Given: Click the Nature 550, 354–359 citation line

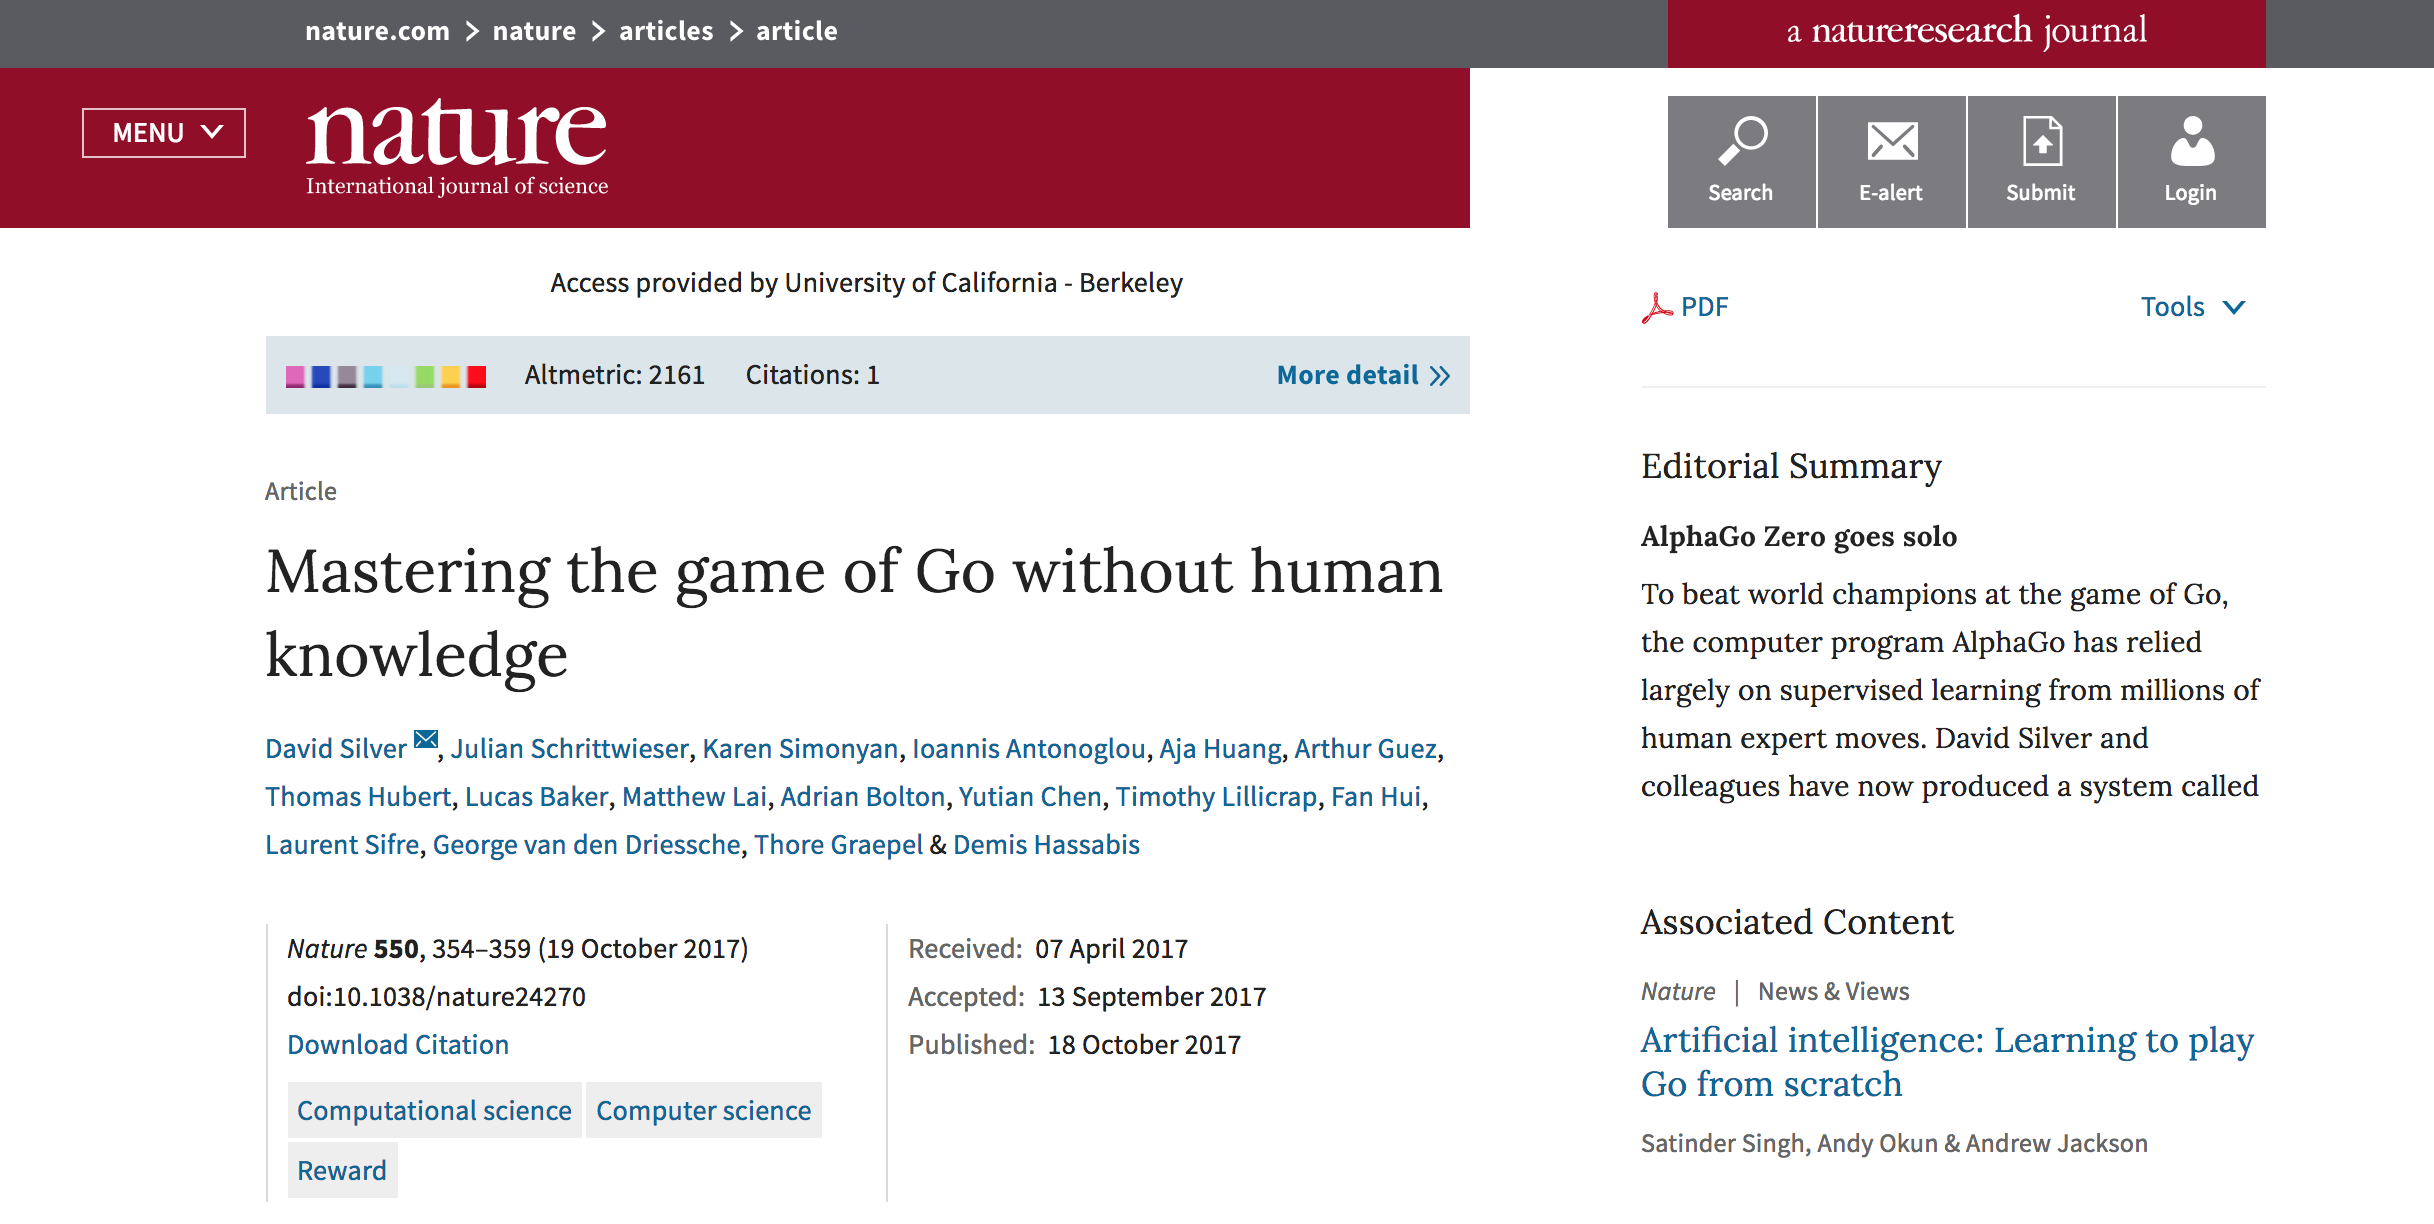Looking at the screenshot, I should point(518,949).
